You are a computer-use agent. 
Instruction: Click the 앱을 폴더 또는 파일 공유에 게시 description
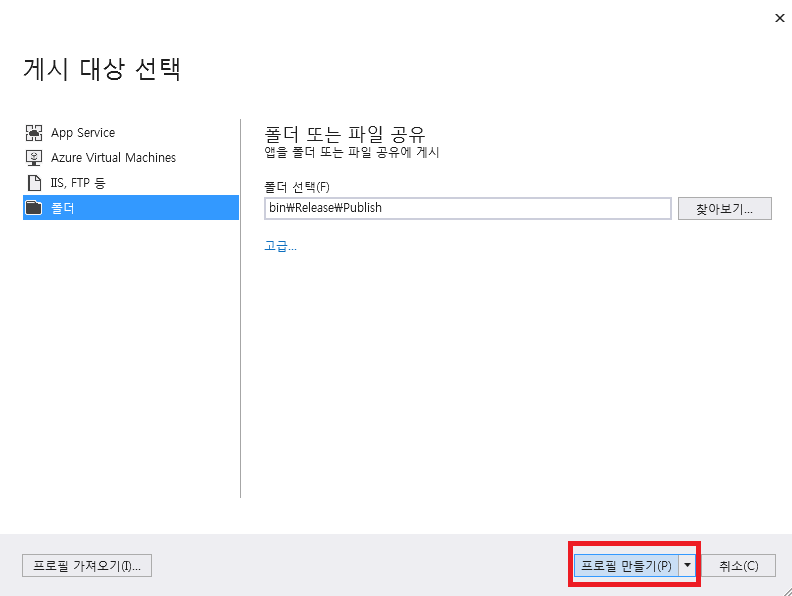coord(352,153)
